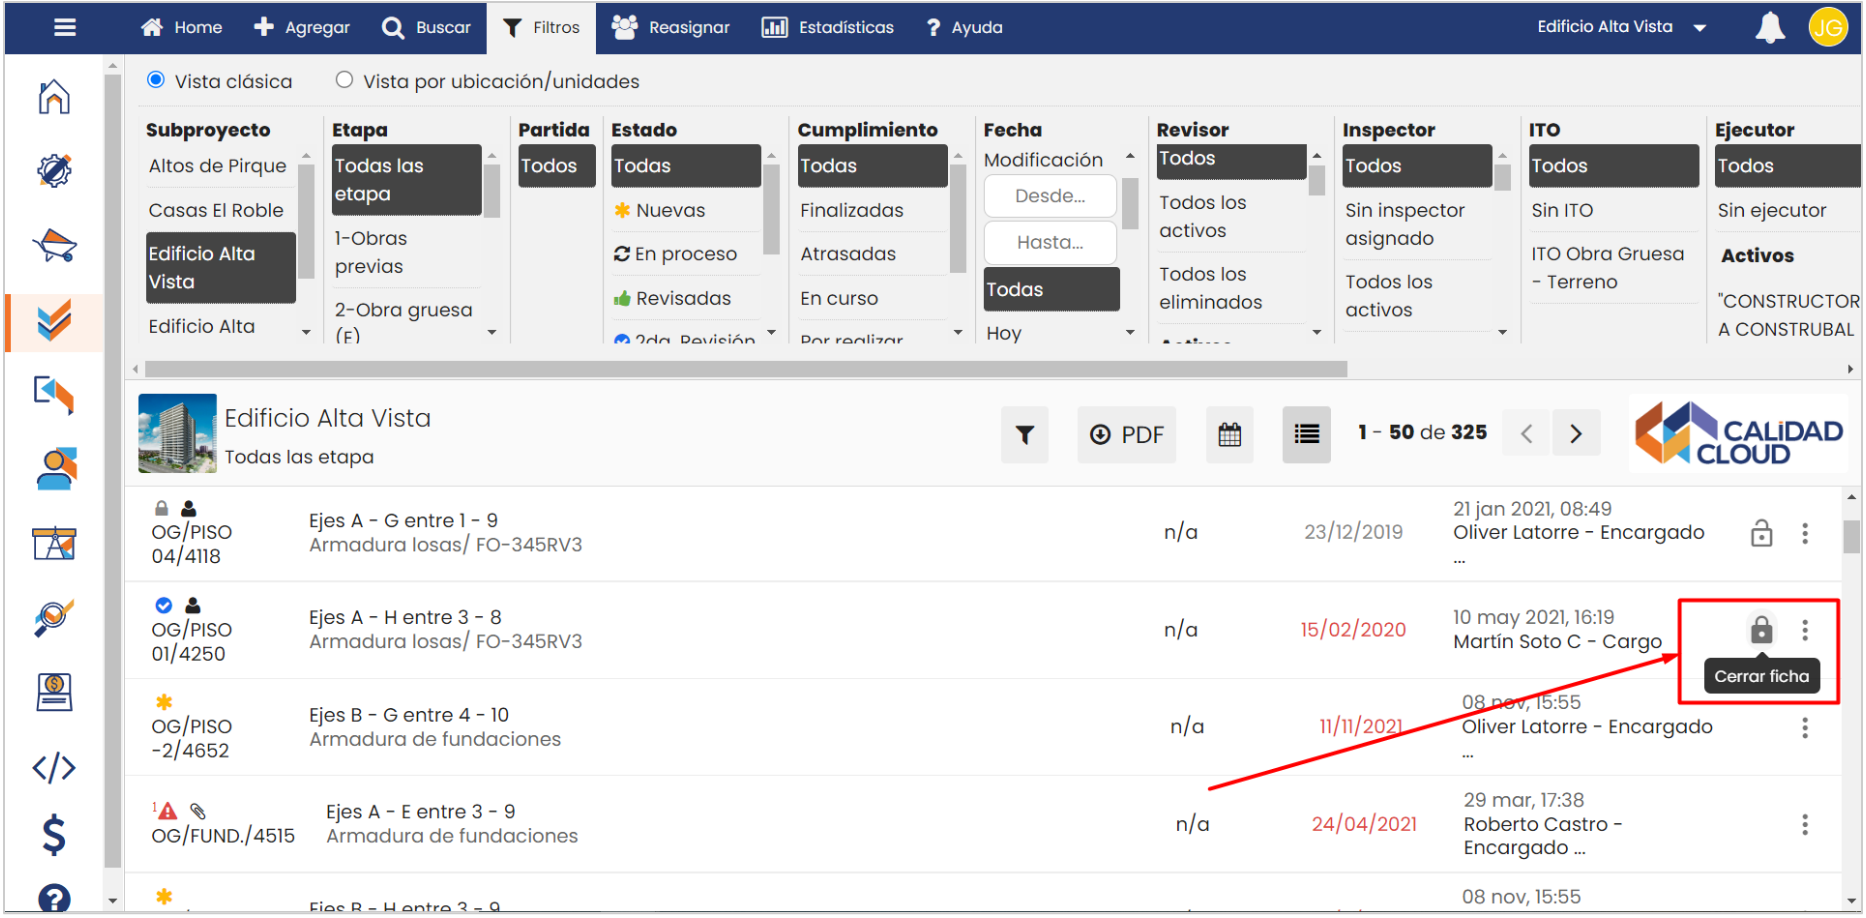
Task: Export the list with the PDF button
Action: tap(1126, 435)
